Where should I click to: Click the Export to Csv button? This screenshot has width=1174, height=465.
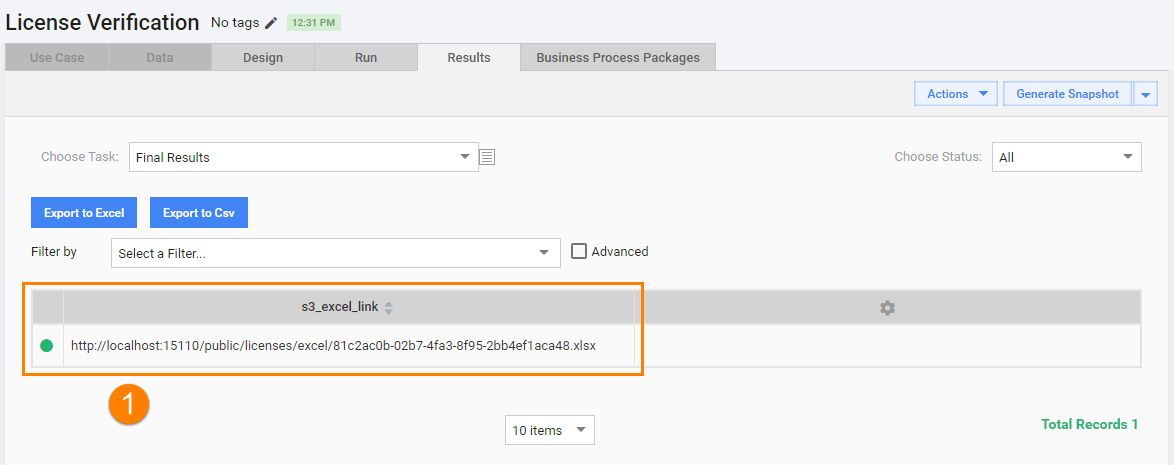[199, 213]
